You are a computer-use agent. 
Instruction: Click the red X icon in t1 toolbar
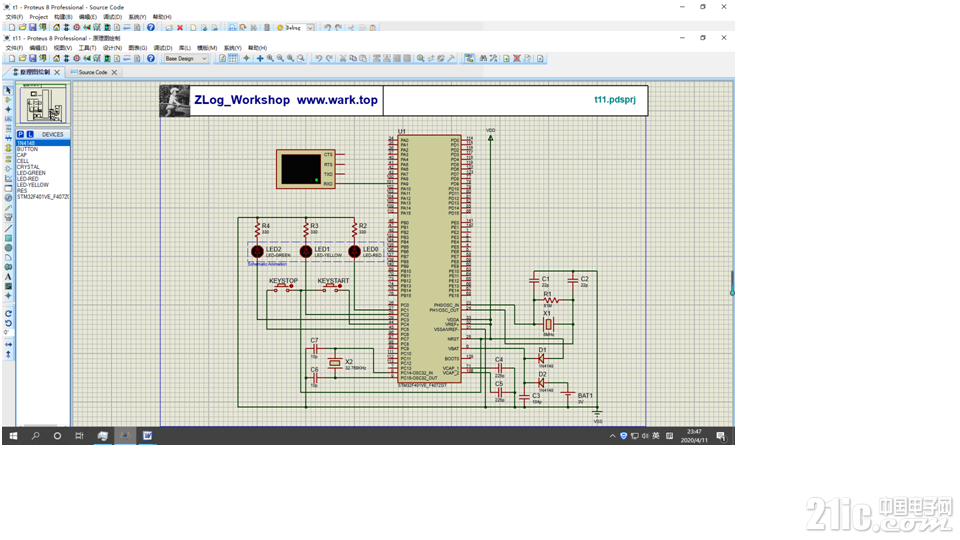180,28
